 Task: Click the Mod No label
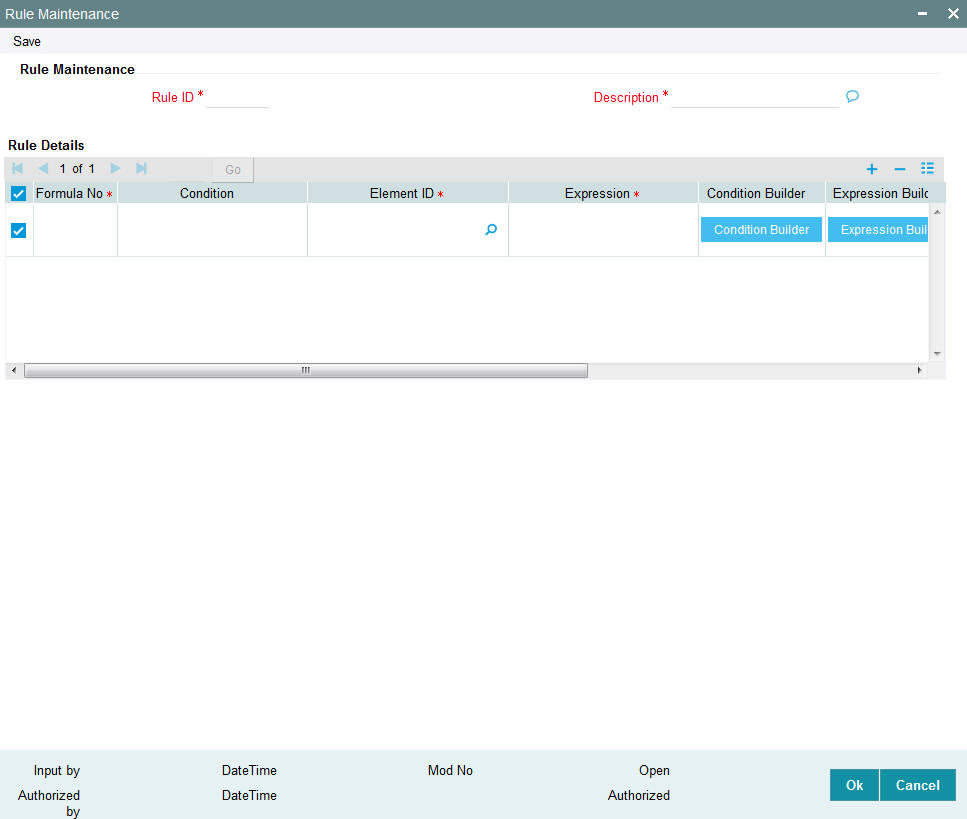(x=450, y=770)
